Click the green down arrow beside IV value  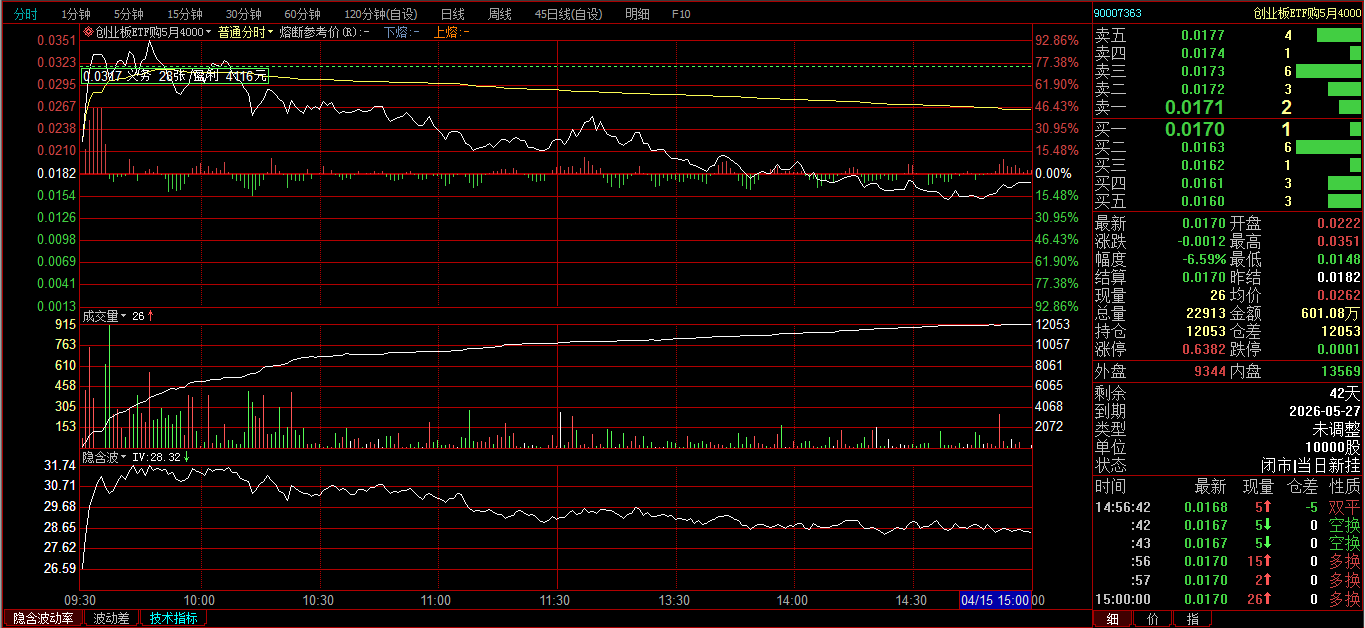coord(186,457)
